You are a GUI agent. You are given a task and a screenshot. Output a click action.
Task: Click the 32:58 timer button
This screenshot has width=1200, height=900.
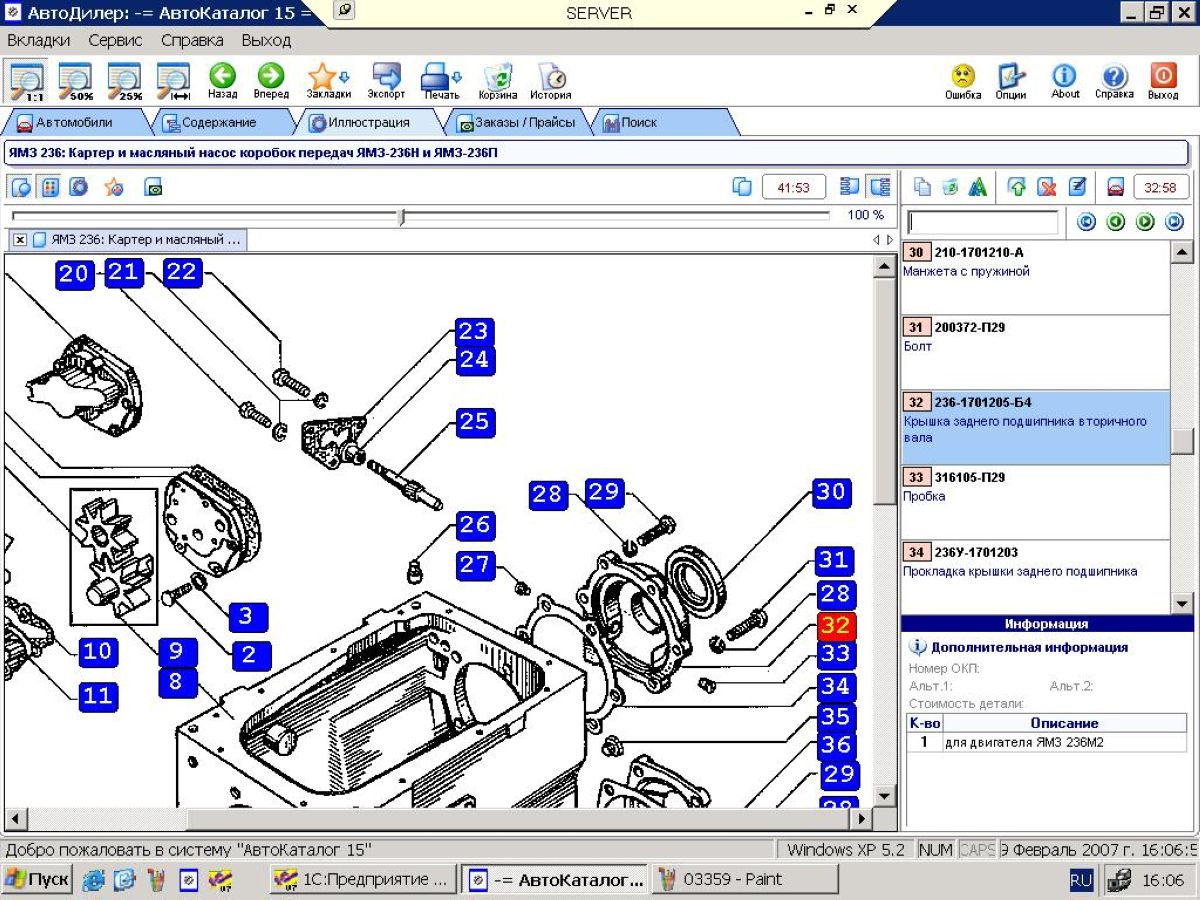pyautogui.click(x=1160, y=187)
